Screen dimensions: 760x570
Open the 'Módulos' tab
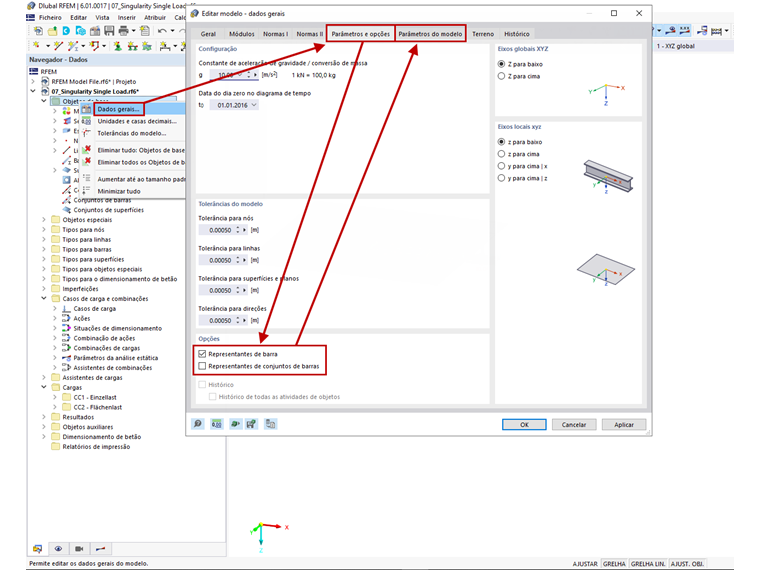(x=241, y=34)
